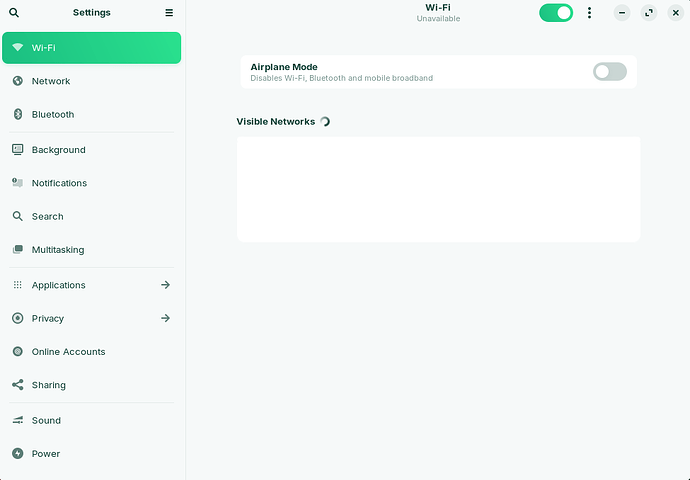The width and height of the screenshot is (690, 480).
Task: Open the Sound label
Action: 46,420
